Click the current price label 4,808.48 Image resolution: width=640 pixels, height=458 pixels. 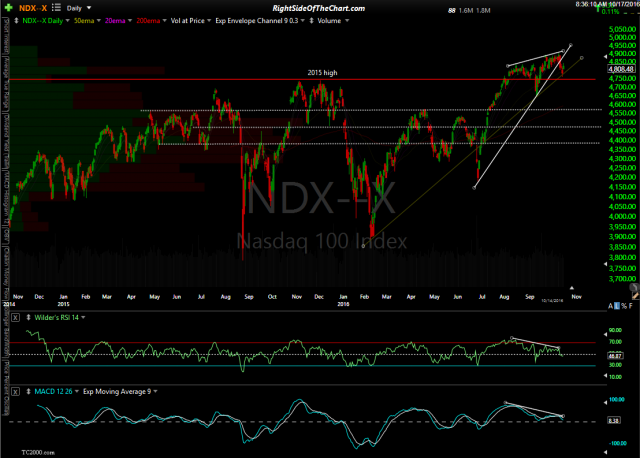(x=621, y=69)
